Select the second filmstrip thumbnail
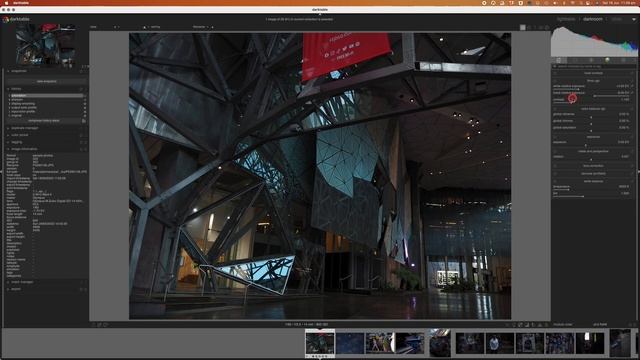 tap(350, 343)
